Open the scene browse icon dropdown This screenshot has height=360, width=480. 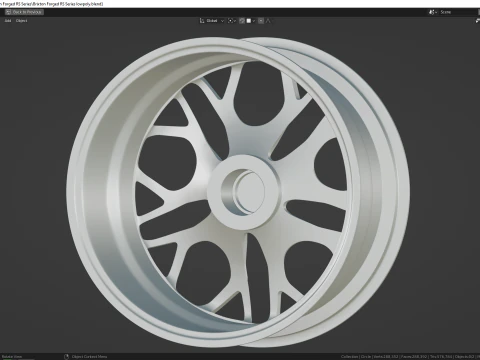(433, 12)
